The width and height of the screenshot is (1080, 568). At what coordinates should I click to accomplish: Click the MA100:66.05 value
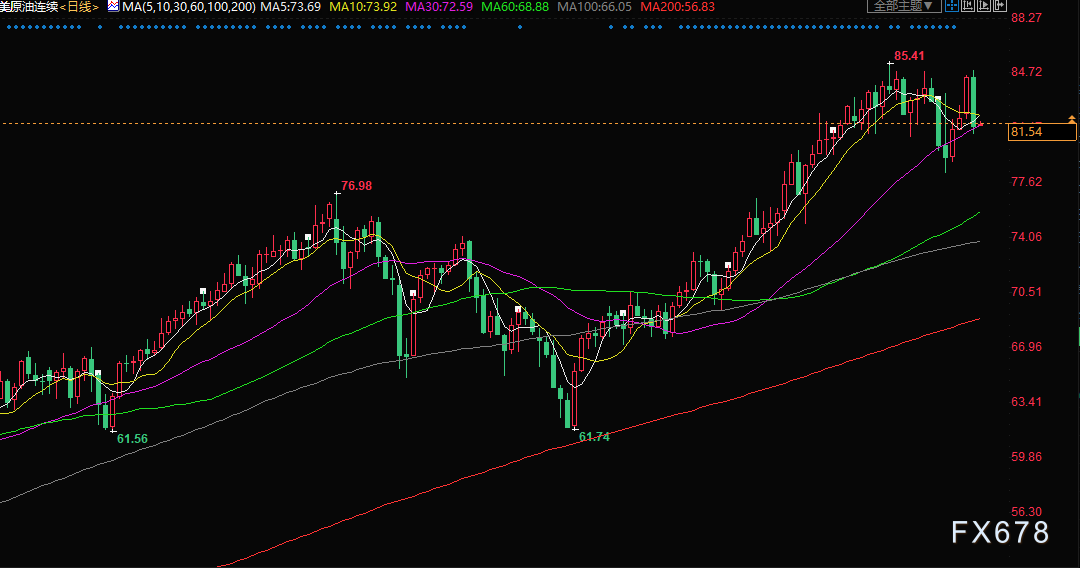(x=594, y=7)
